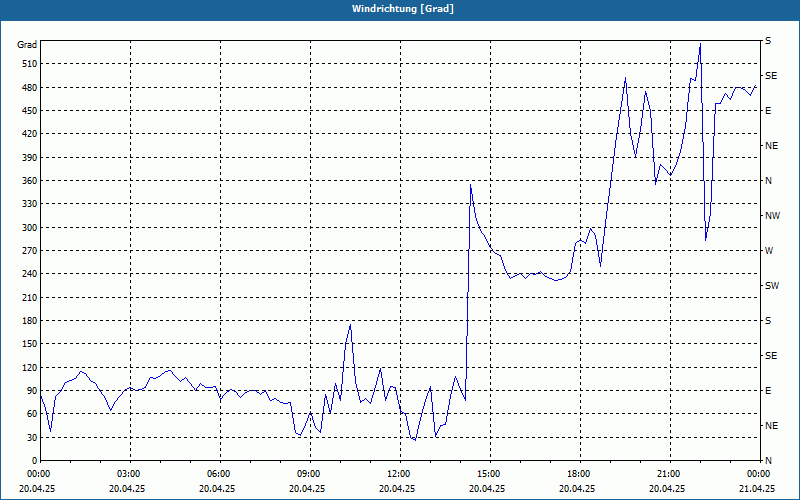Click the 12:00 time label
This screenshot has width=800, height=500.
pyautogui.click(x=400, y=474)
